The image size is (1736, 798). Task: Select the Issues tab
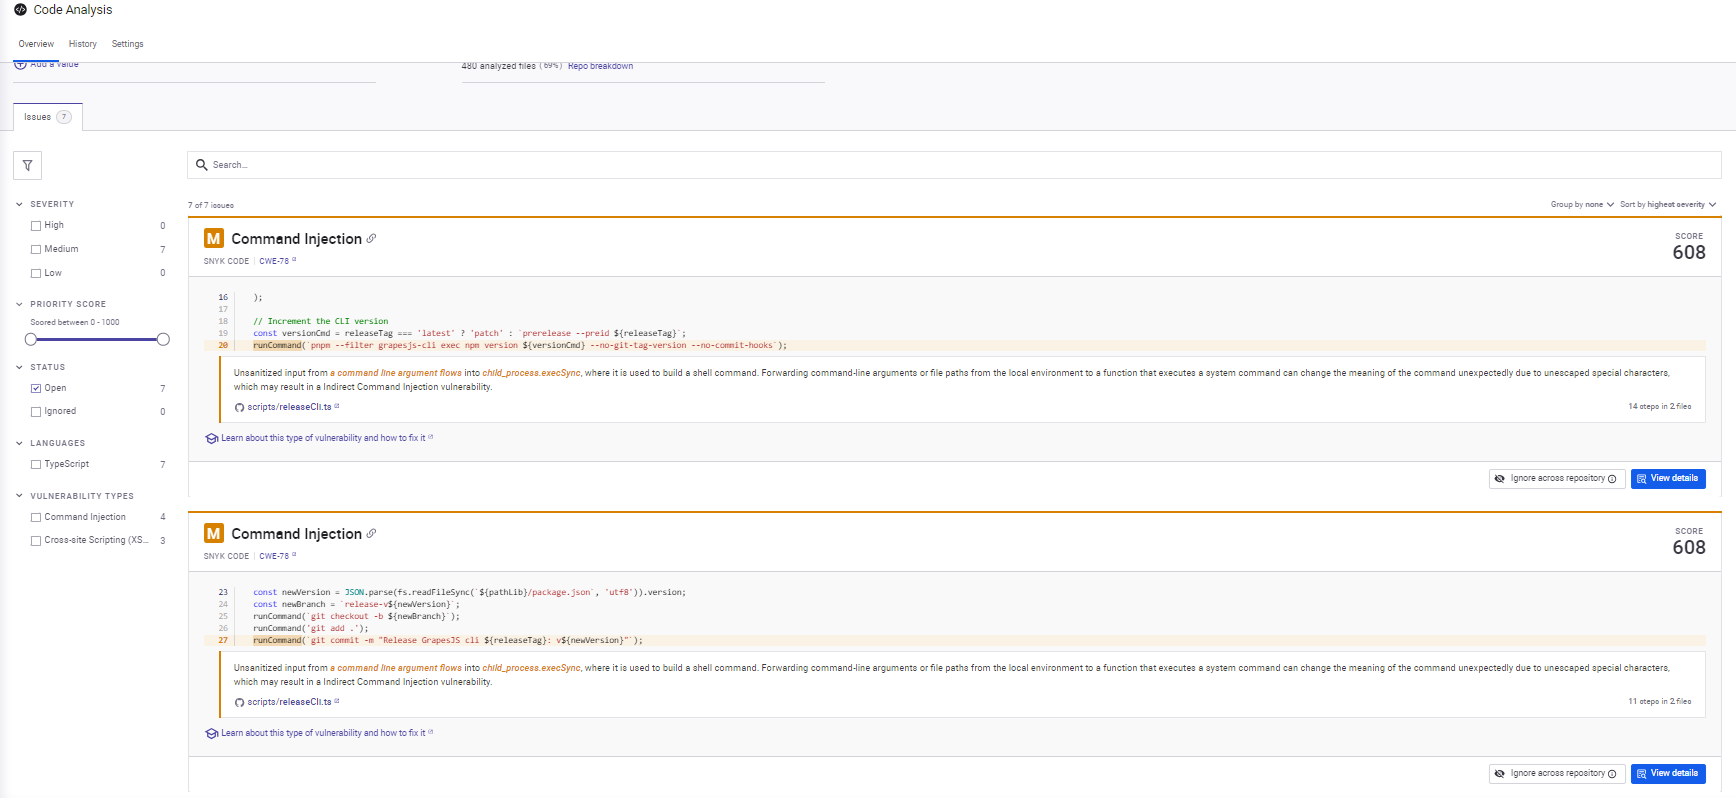coord(48,117)
